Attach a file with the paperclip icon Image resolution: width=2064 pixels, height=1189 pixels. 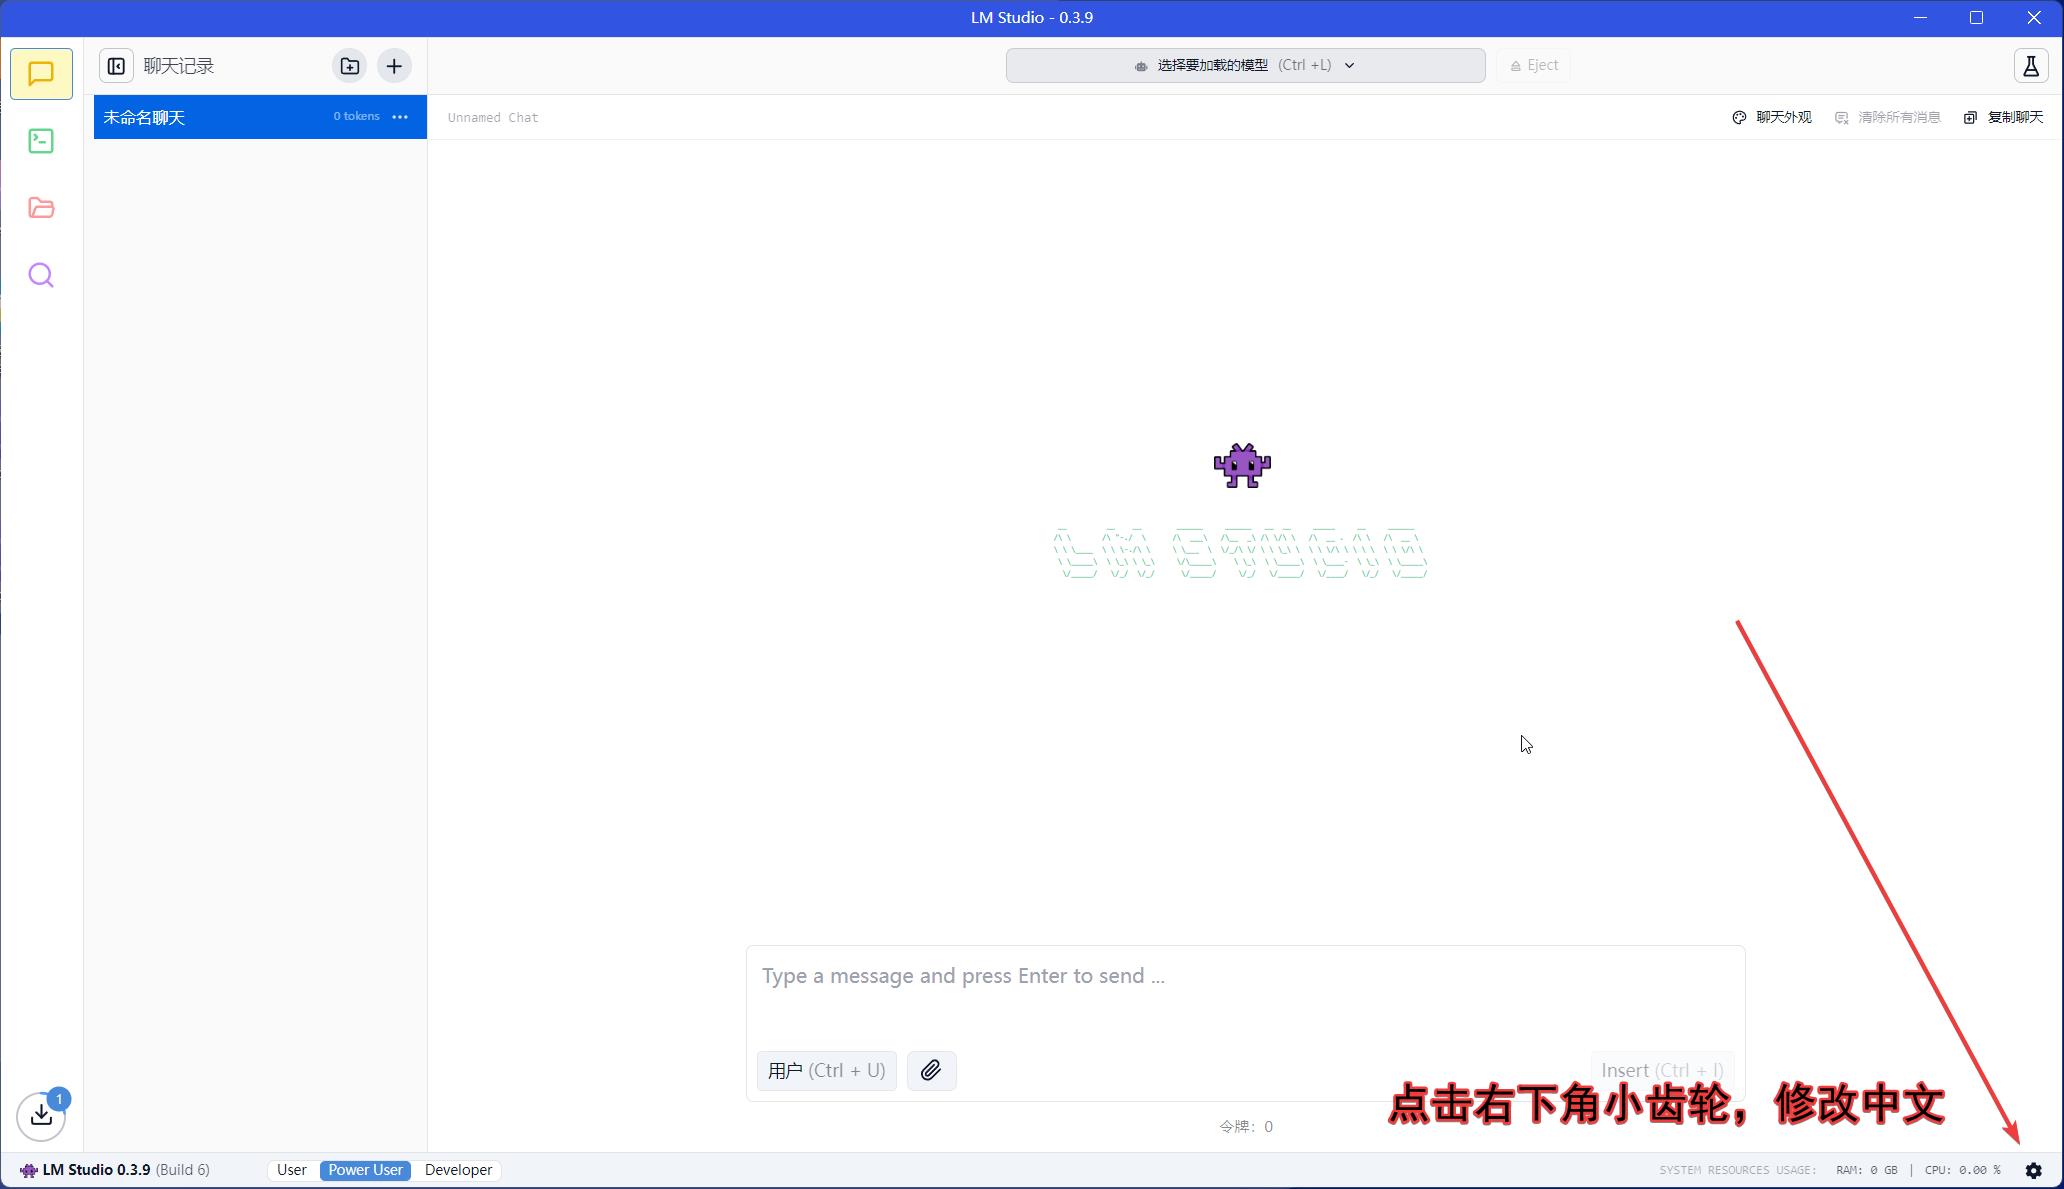pyautogui.click(x=931, y=1071)
